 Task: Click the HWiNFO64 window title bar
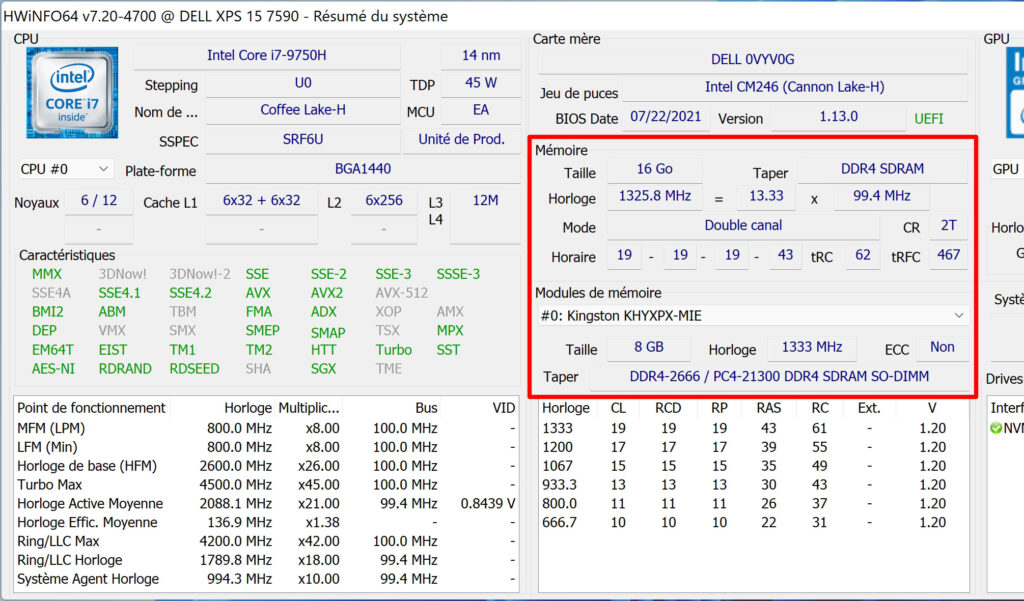[512, 16]
